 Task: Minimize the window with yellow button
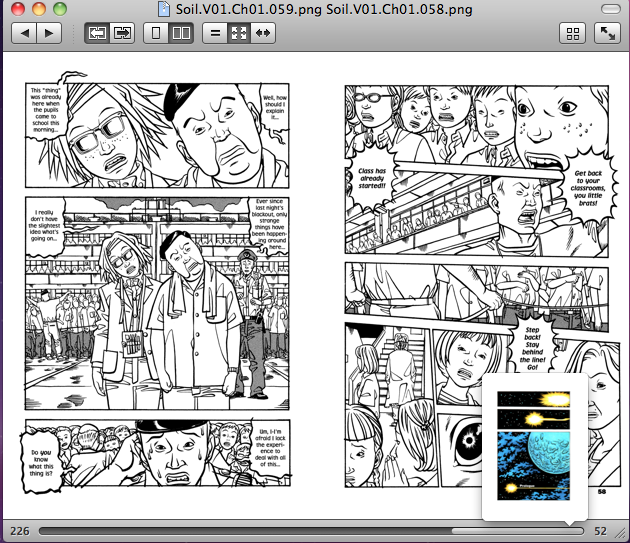tap(39, 9)
